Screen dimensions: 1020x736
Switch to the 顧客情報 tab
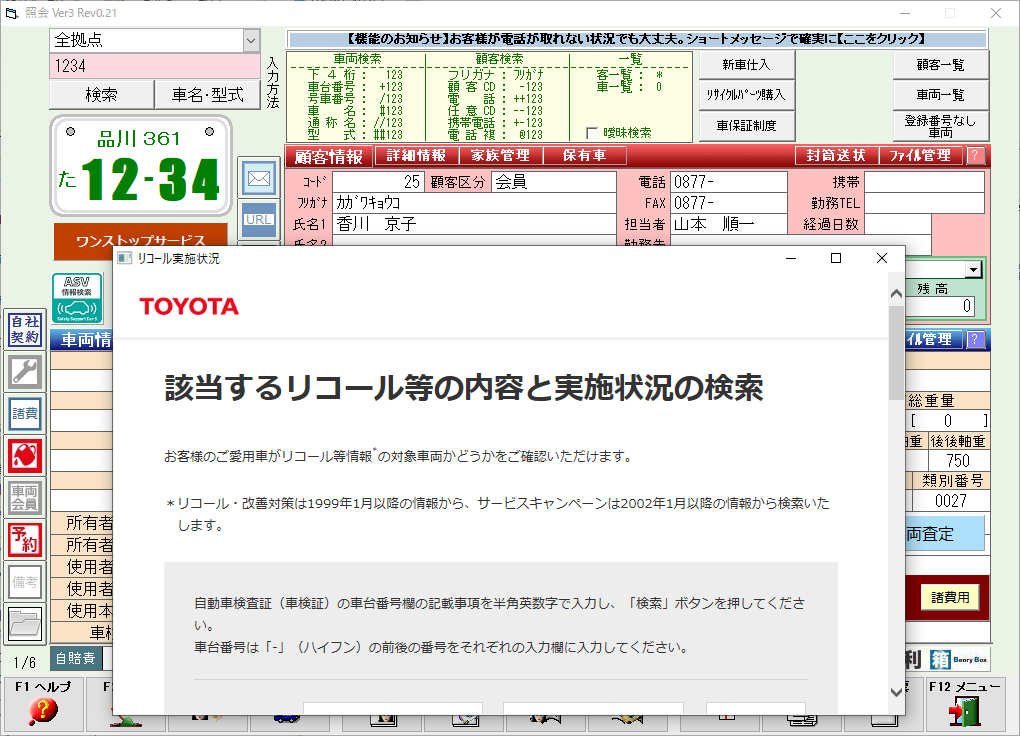(329, 157)
